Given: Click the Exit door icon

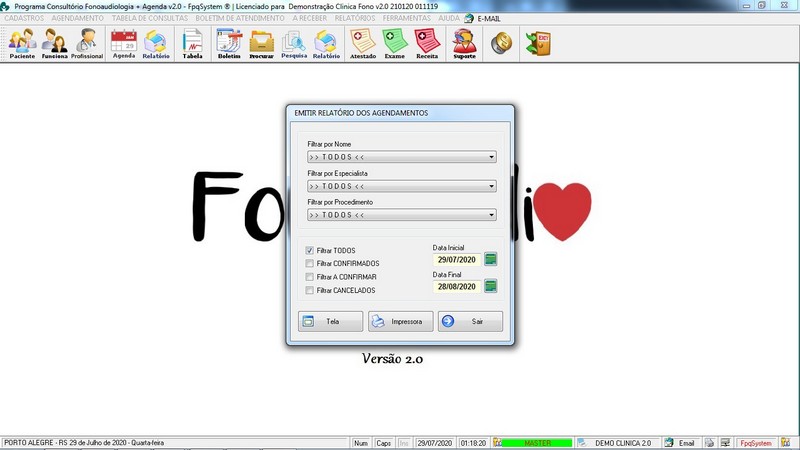Looking at the screenshot, I should [x=538, y=43].
